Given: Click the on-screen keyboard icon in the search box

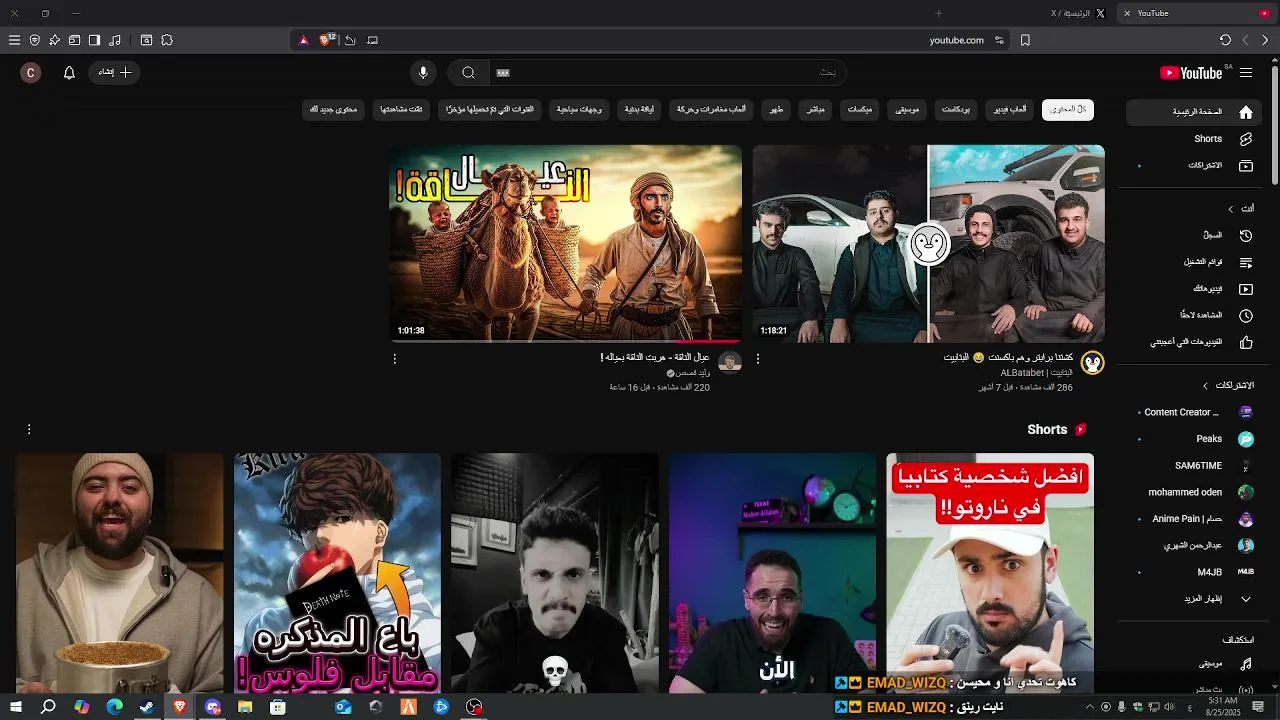Looking at the screenshot, I should (503, 73).
